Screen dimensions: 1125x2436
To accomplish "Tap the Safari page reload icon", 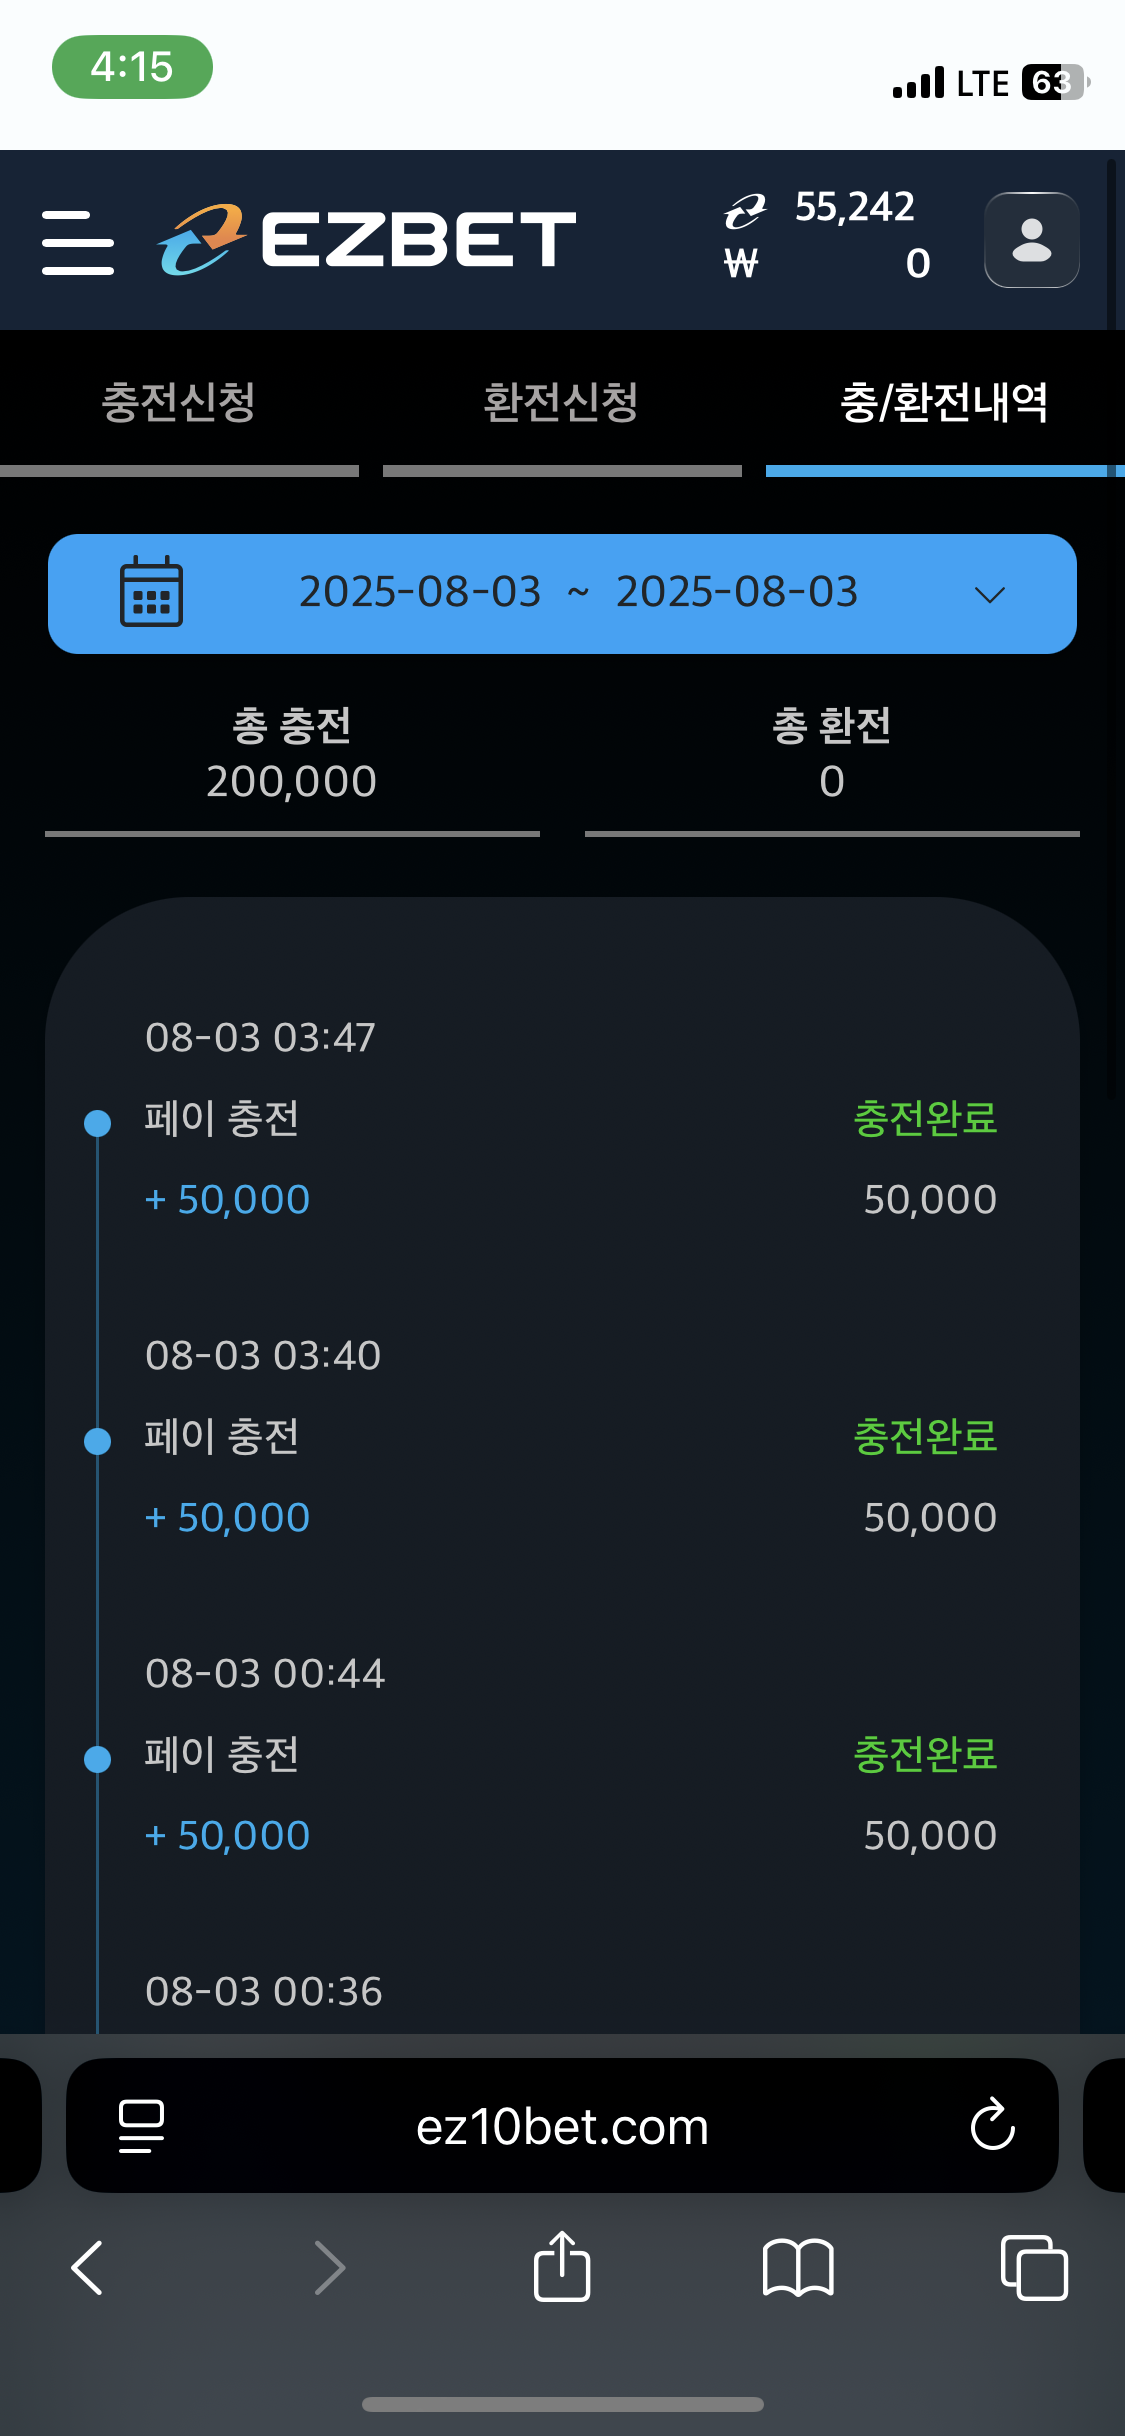I will [992, 2125].
